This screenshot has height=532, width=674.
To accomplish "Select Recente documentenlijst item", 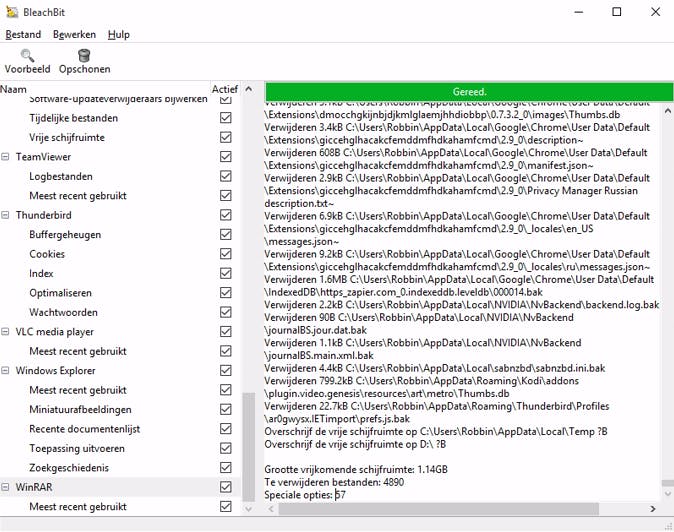I will point(85,429).
